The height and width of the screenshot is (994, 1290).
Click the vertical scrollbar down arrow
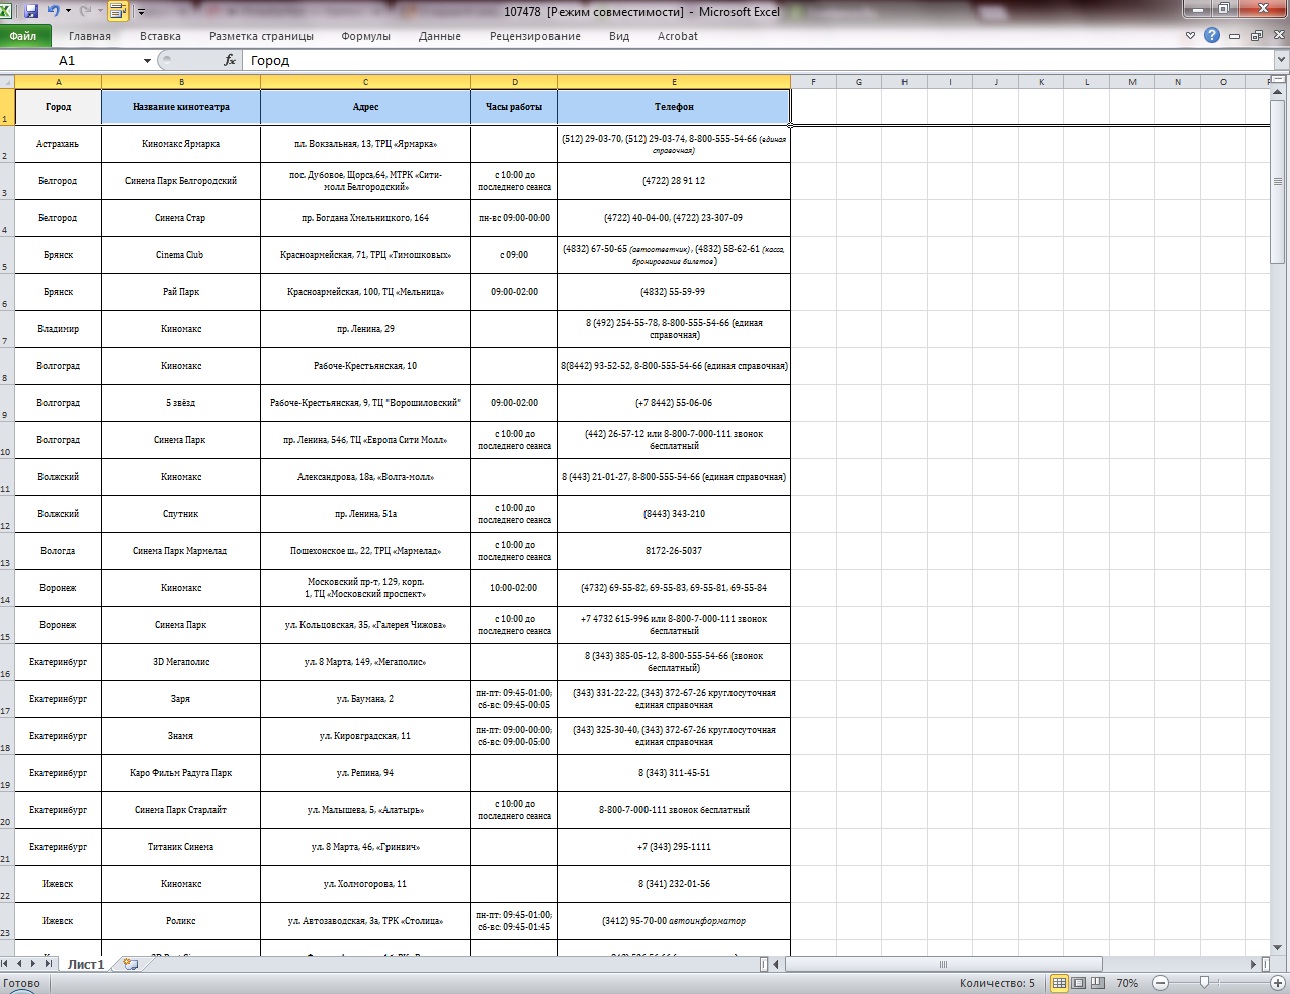(x=1277, y=947)
